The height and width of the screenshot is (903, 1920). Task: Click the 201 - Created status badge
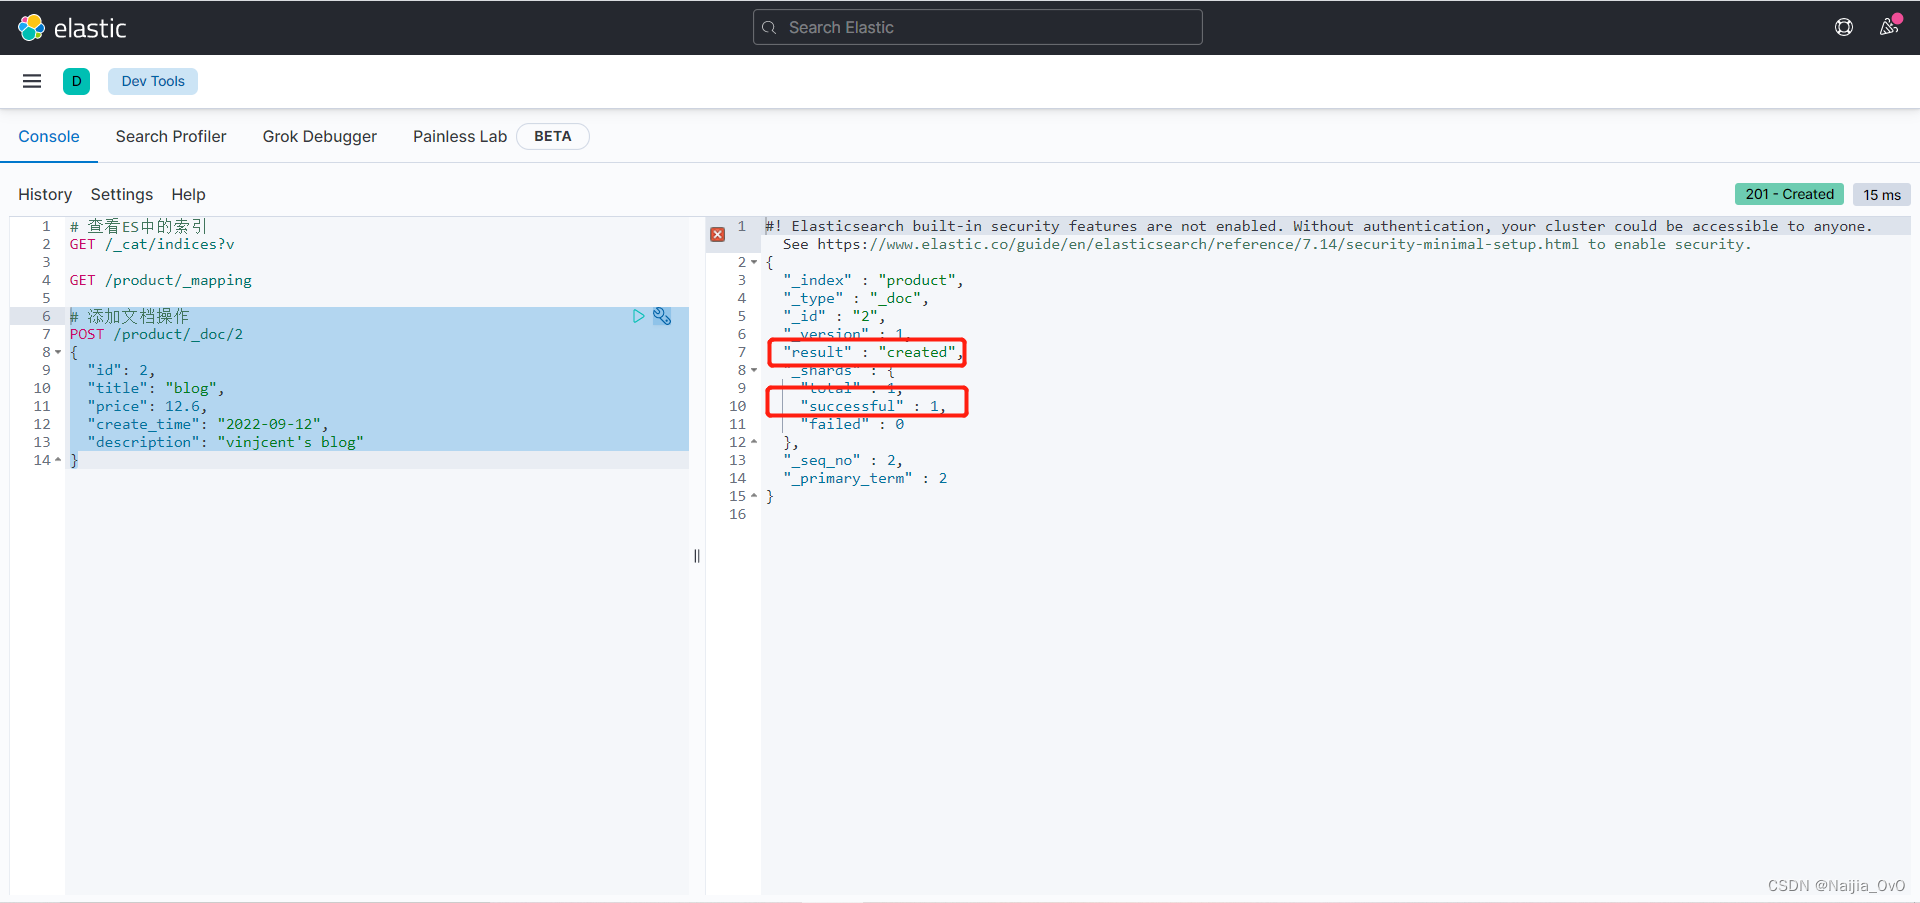pyautogui.click(x=1789, y=194)
